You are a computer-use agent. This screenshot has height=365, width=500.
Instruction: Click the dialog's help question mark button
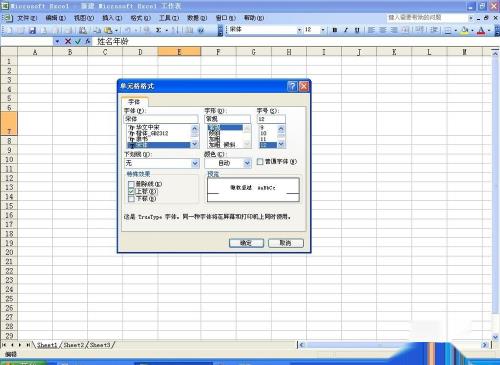click(x=292, y=87)
